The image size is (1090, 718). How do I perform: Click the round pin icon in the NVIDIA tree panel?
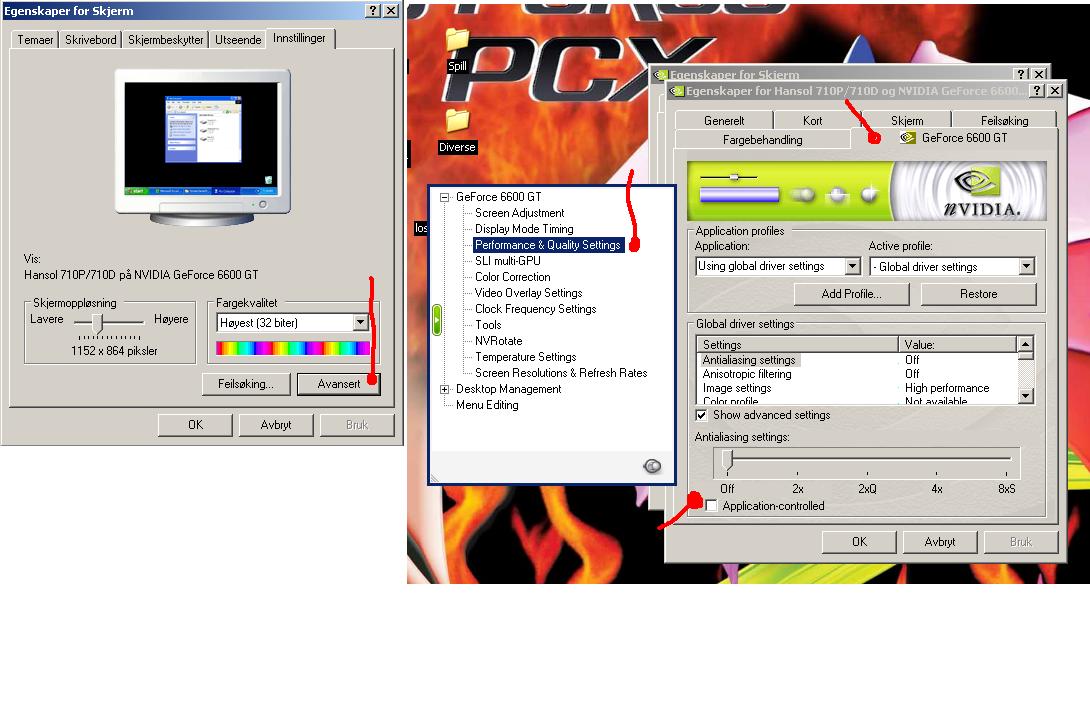(652, 466)
